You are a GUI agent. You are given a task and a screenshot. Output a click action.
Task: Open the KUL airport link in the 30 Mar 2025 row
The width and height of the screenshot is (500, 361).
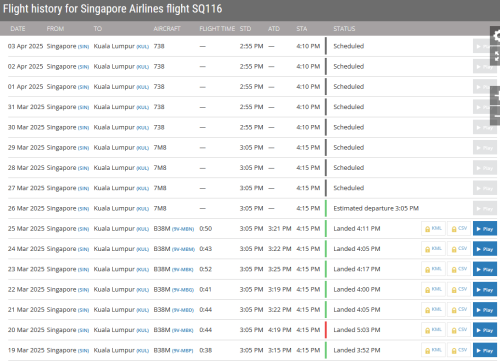tap(143, 128)
